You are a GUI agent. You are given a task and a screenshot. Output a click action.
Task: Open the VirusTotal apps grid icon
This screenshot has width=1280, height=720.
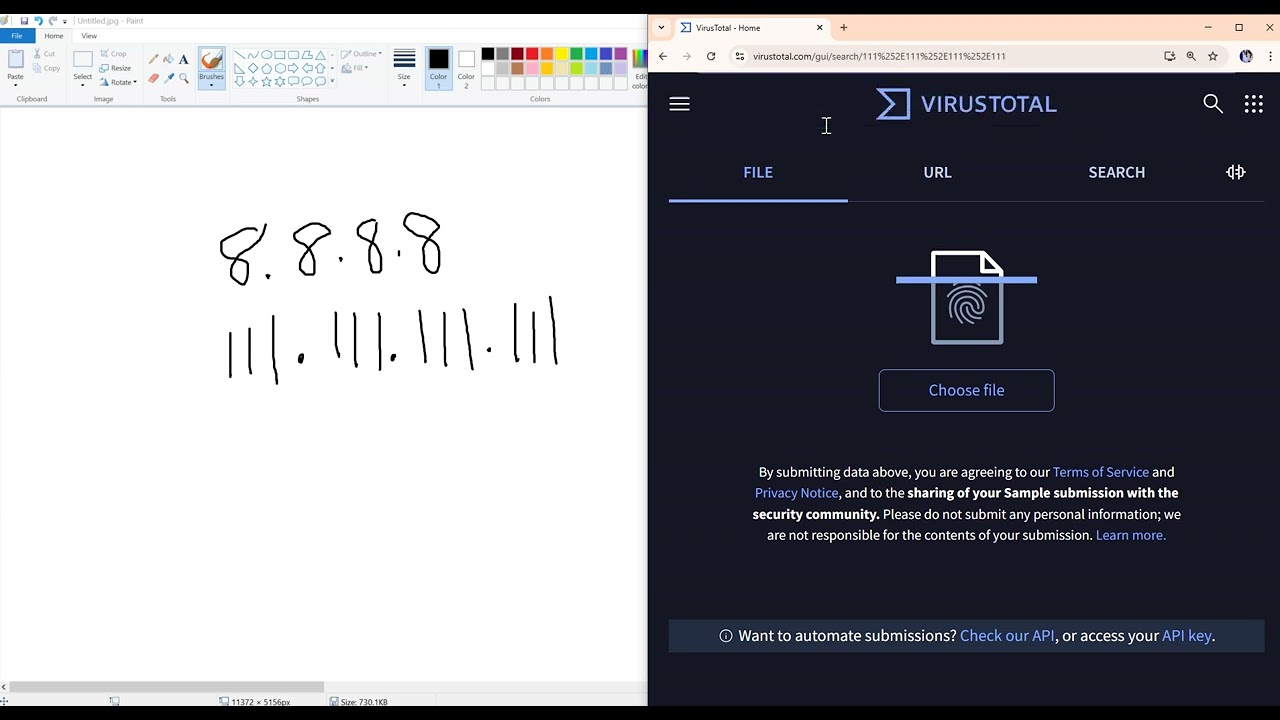pyautogui.click(x=1254, y=104)
